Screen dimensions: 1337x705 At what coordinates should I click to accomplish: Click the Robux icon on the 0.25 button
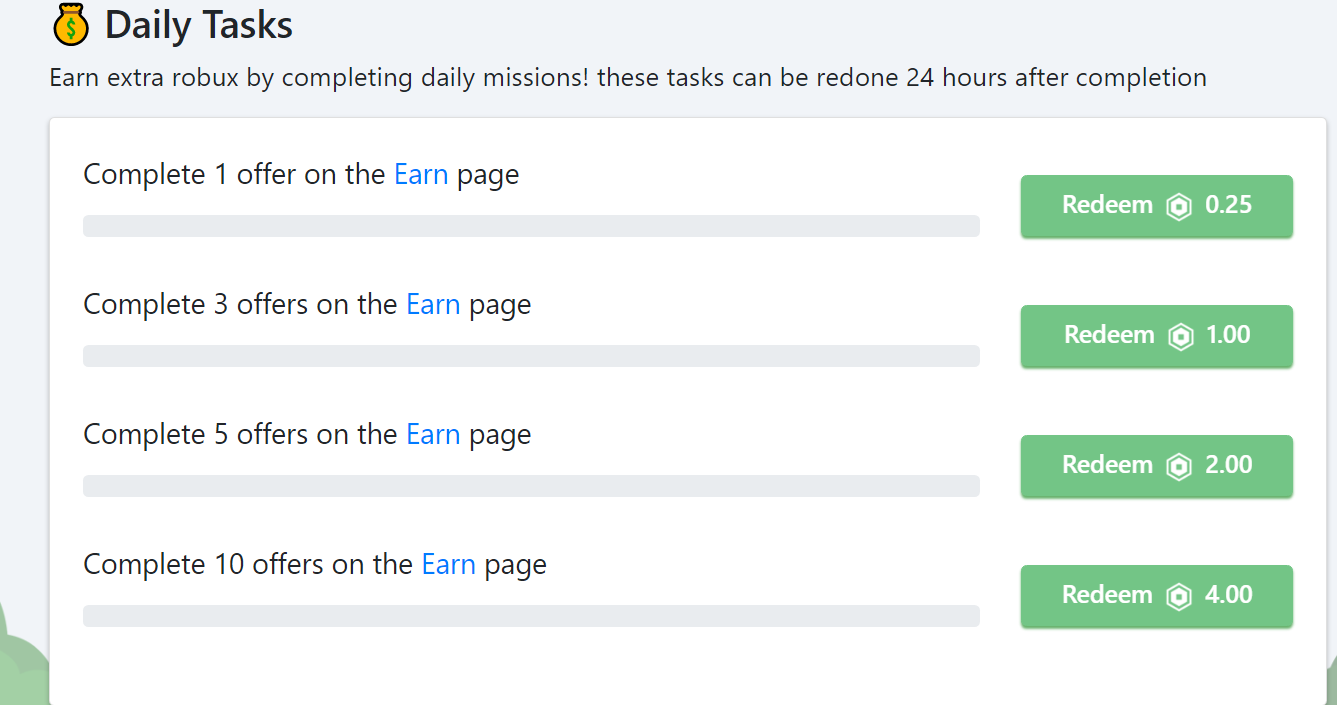point(1180,206)
